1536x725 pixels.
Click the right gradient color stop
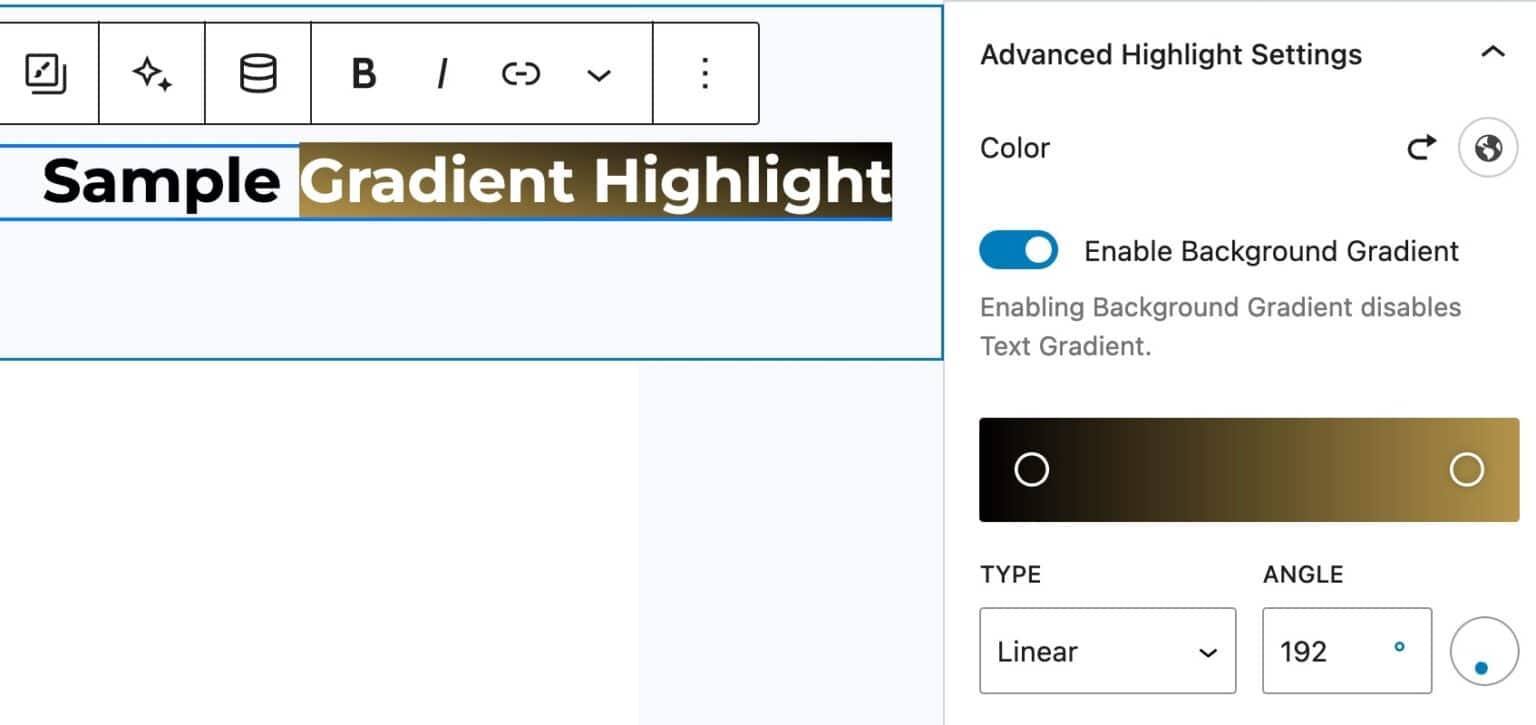[1466, 469]
